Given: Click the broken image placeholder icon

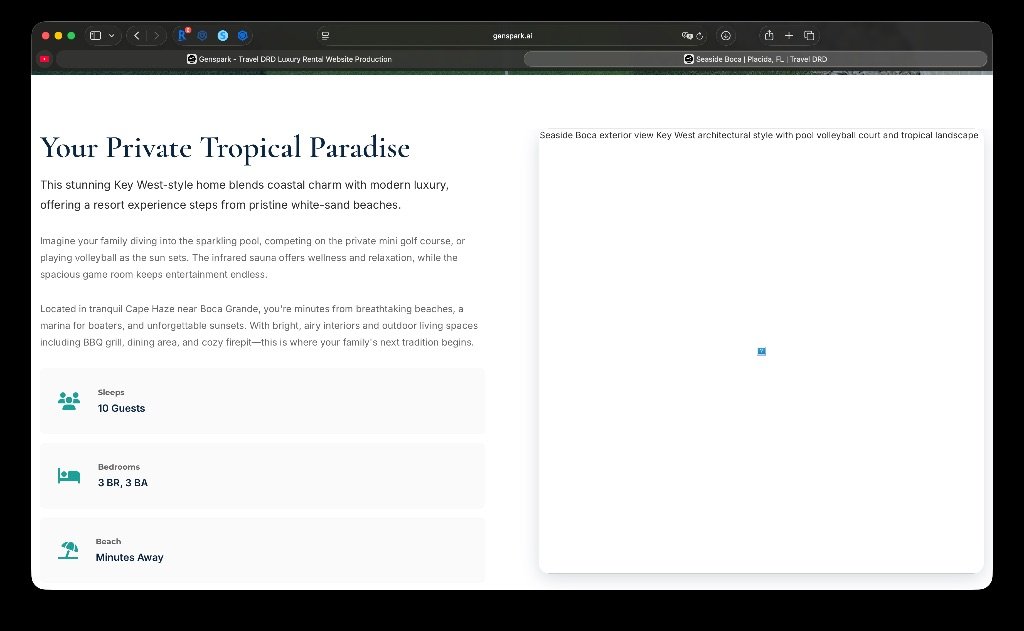Looking at the screenshot, I should [761, 351].
